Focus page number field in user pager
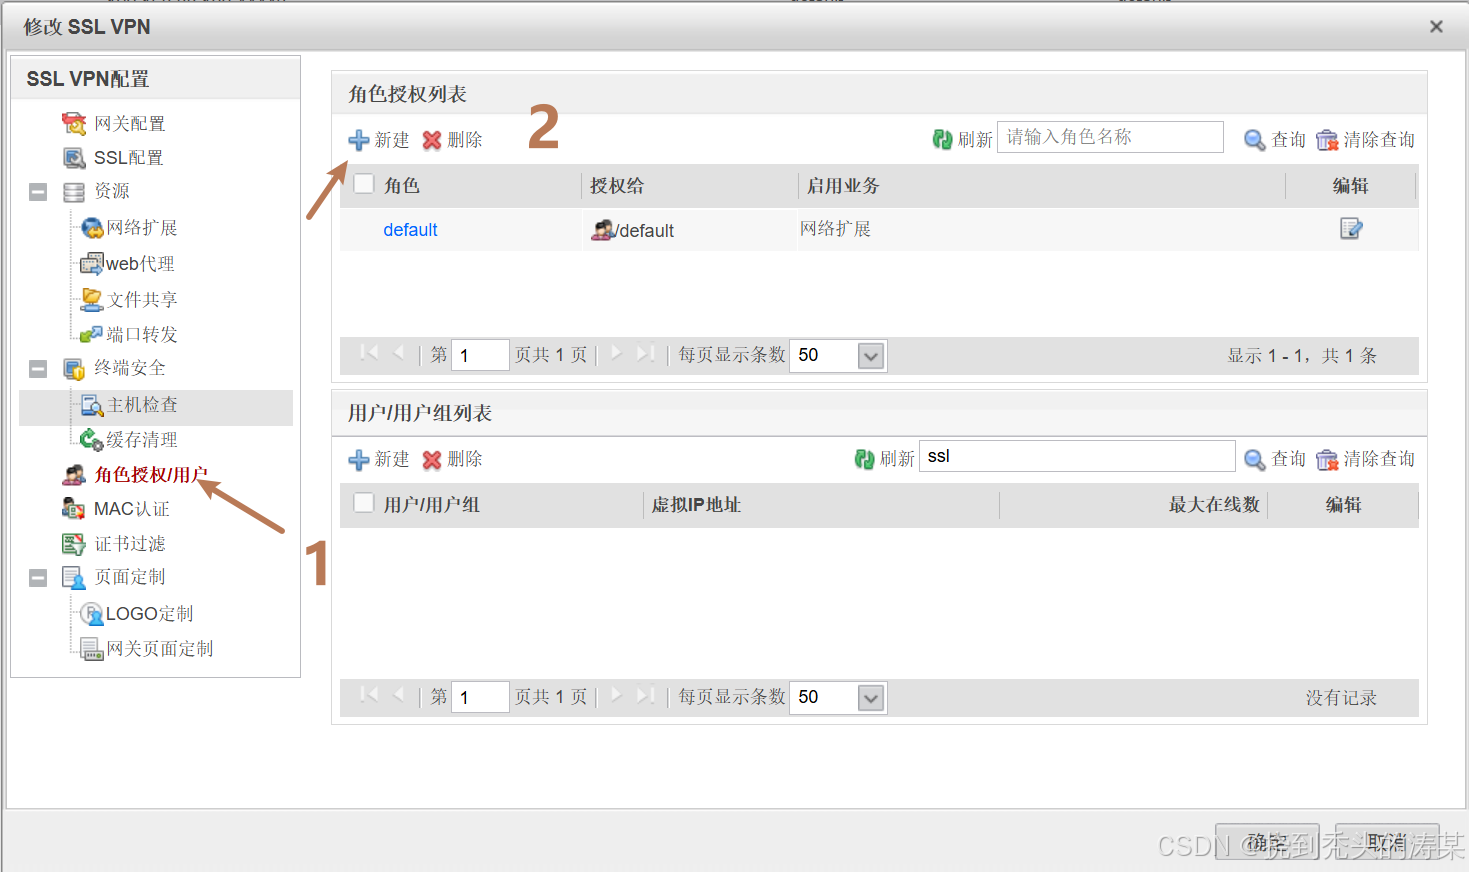The height and width of the screenshot is (872, 1469). (480, 697)
